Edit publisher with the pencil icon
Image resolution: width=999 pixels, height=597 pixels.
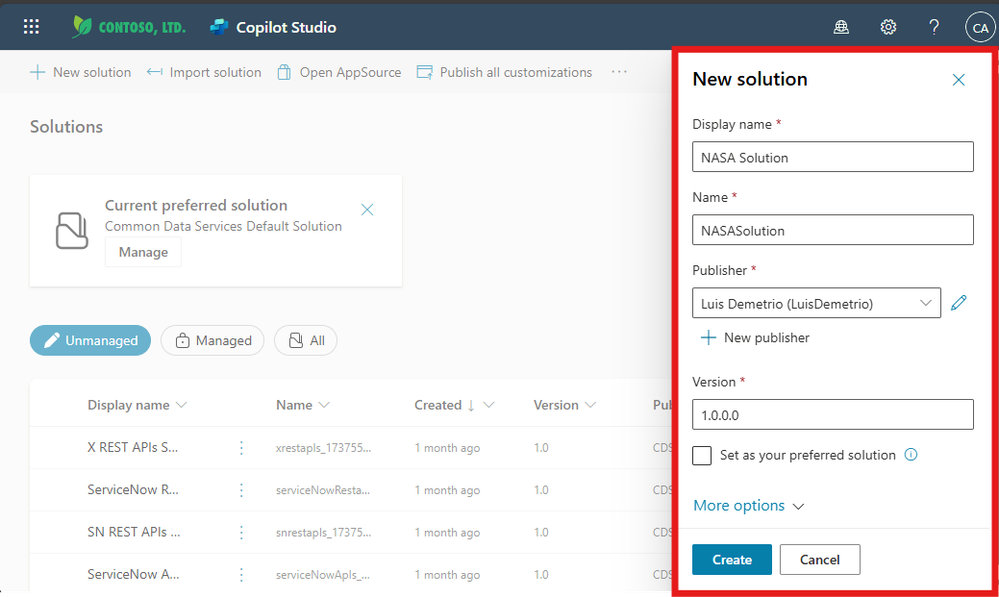[958, 303]
